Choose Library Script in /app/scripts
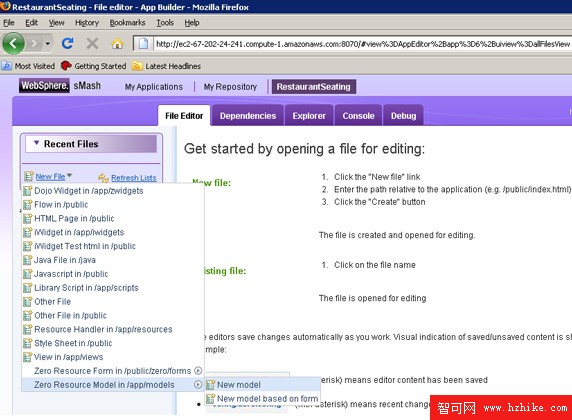The height and width of the screenshot is (420, 572). point(86,288)
